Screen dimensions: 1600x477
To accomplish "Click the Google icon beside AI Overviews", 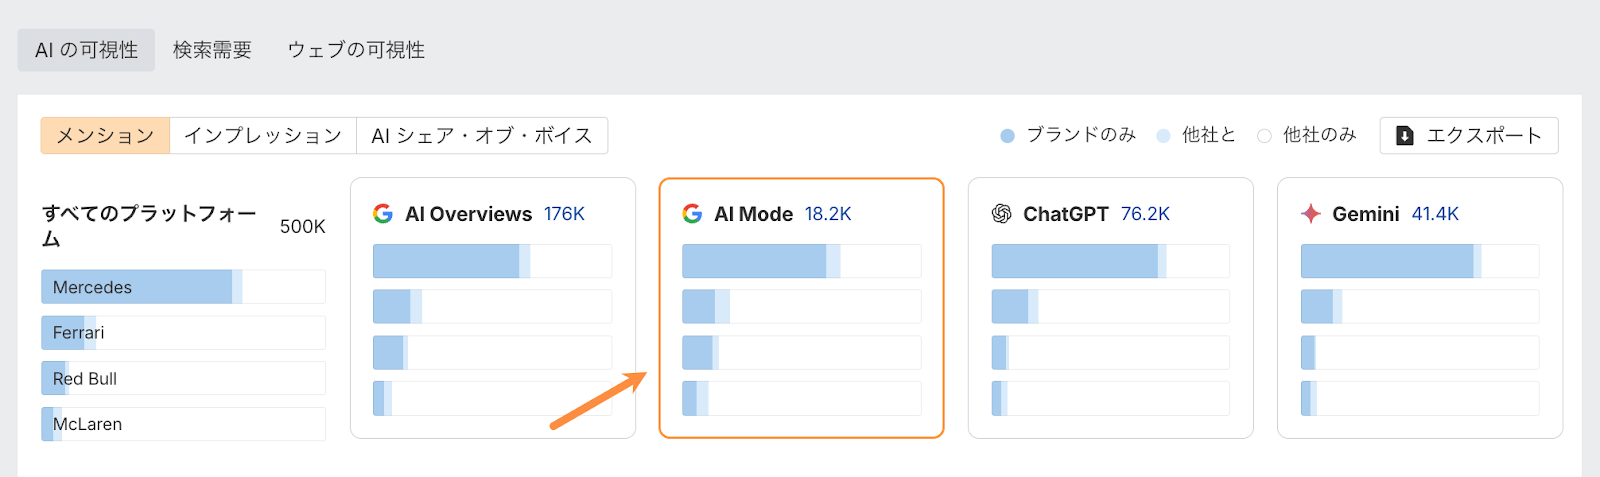I will point(383,214).
